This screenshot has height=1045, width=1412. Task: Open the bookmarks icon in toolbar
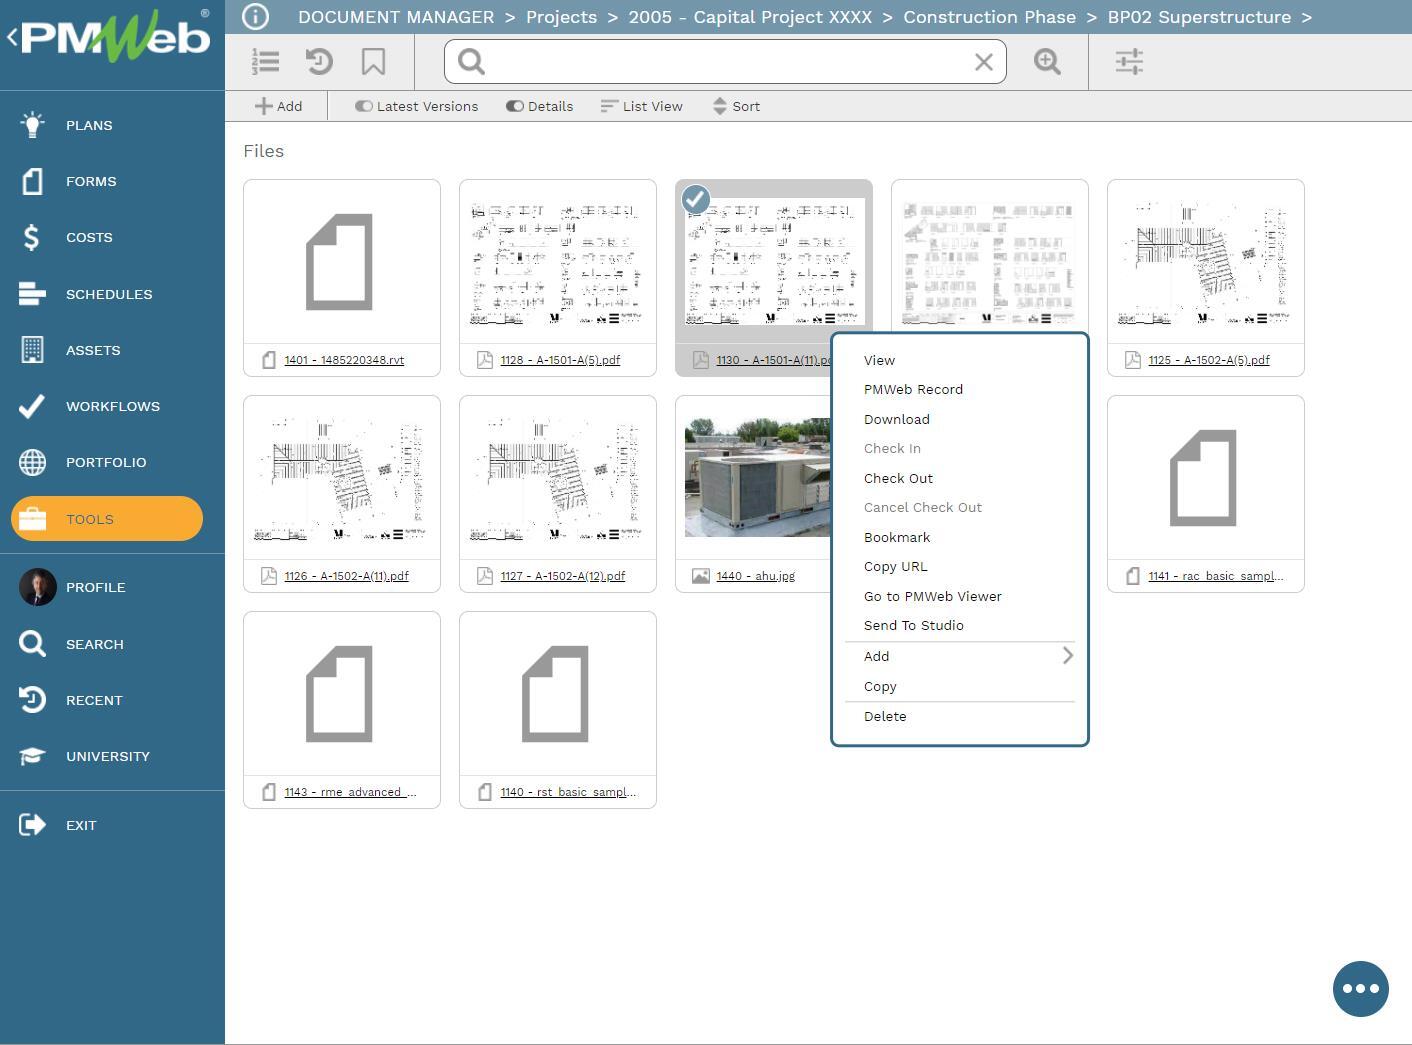coord(373,62)
